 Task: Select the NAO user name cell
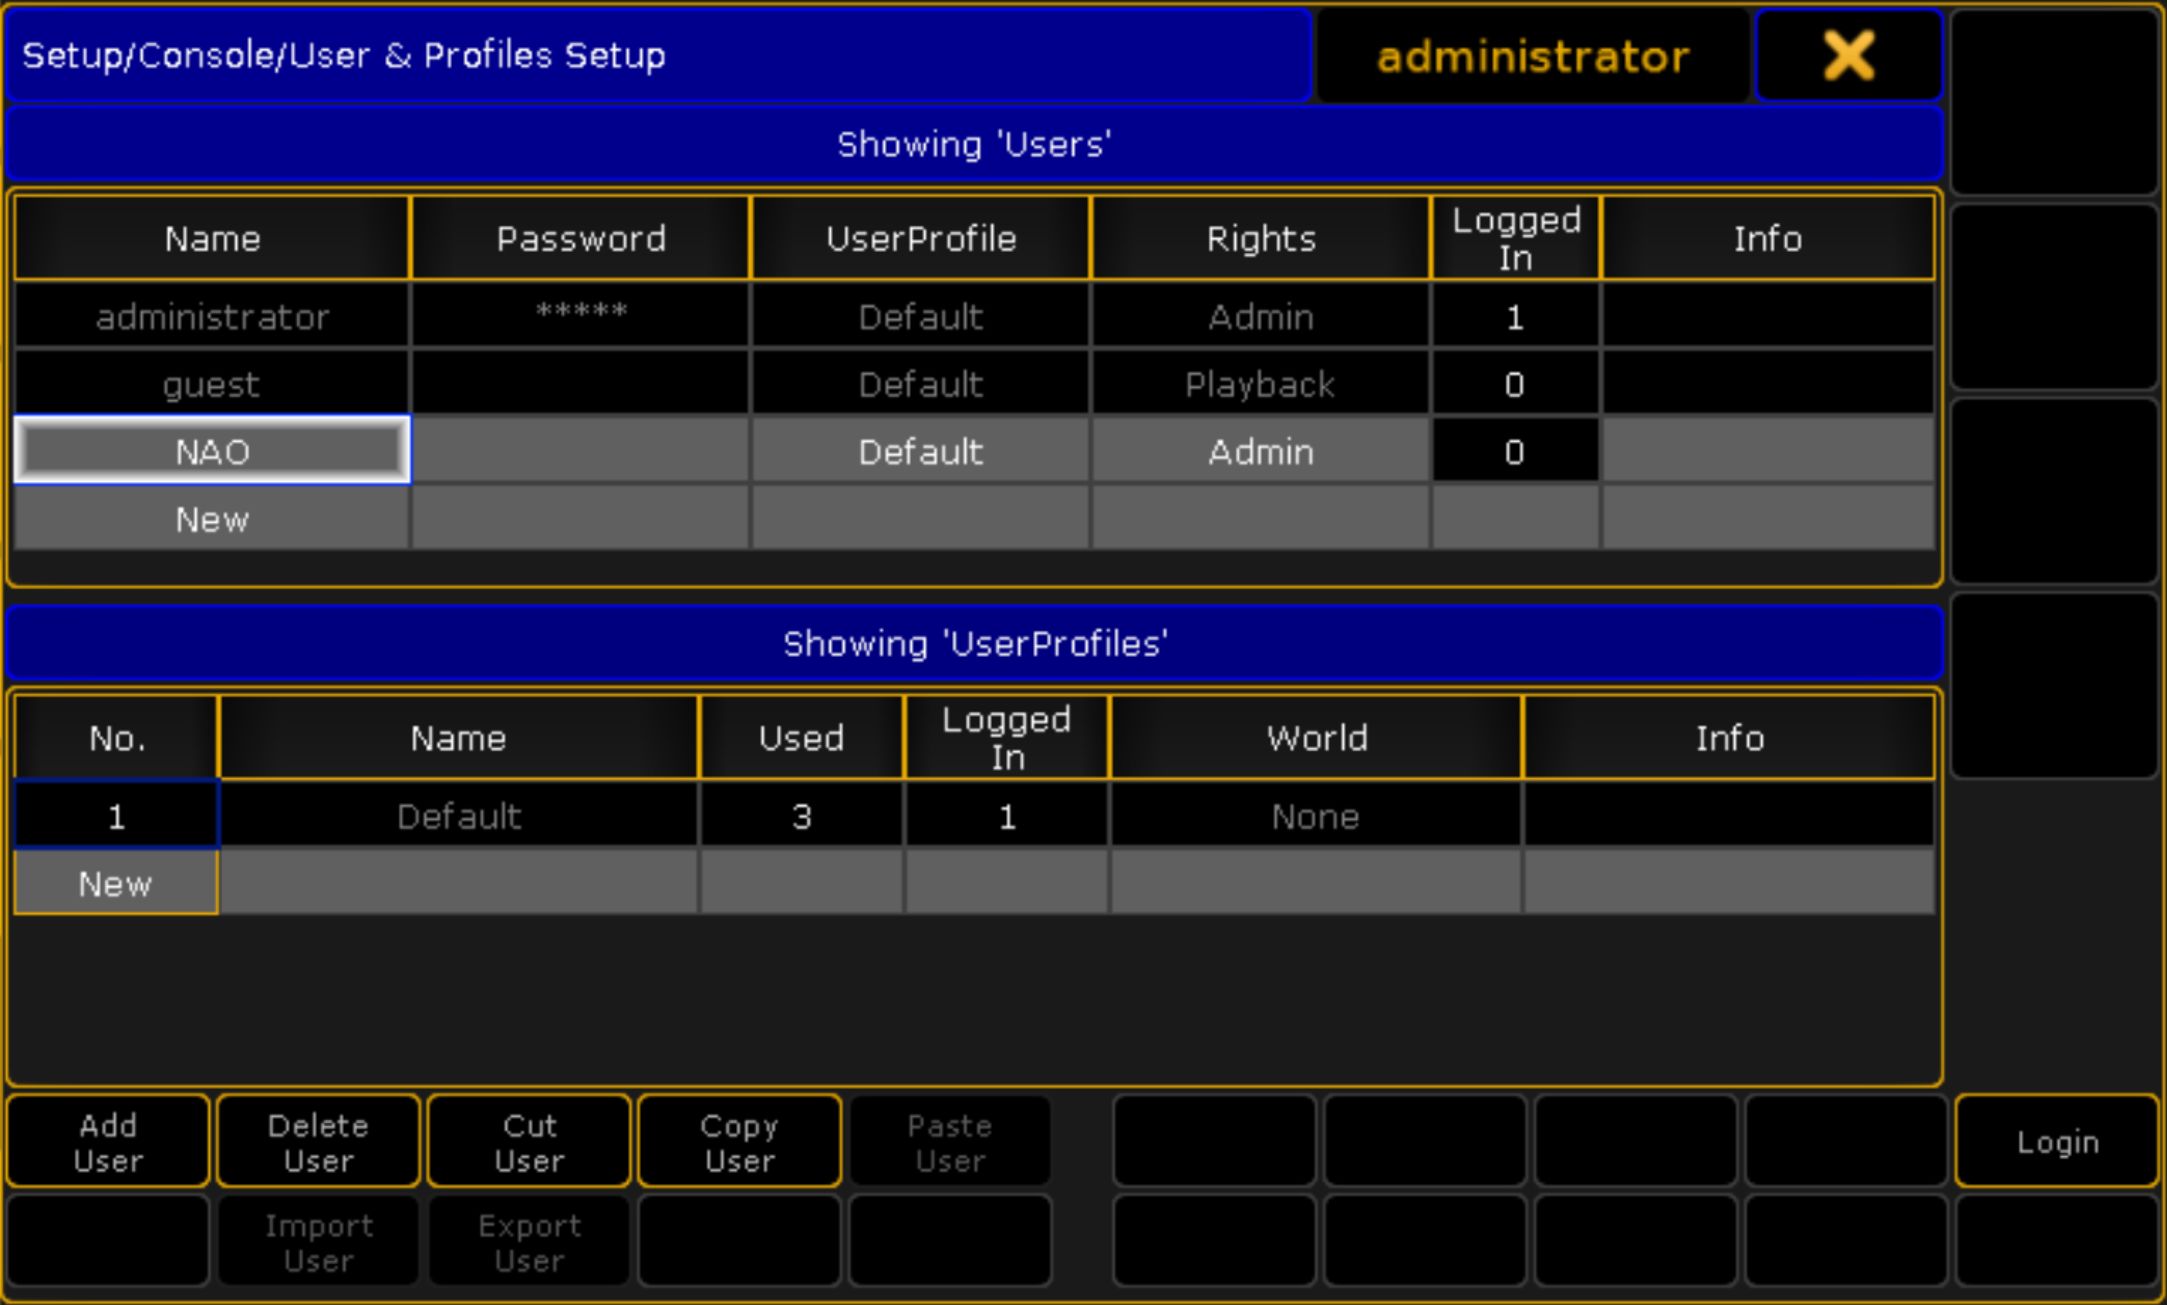(x=212, y=452)
